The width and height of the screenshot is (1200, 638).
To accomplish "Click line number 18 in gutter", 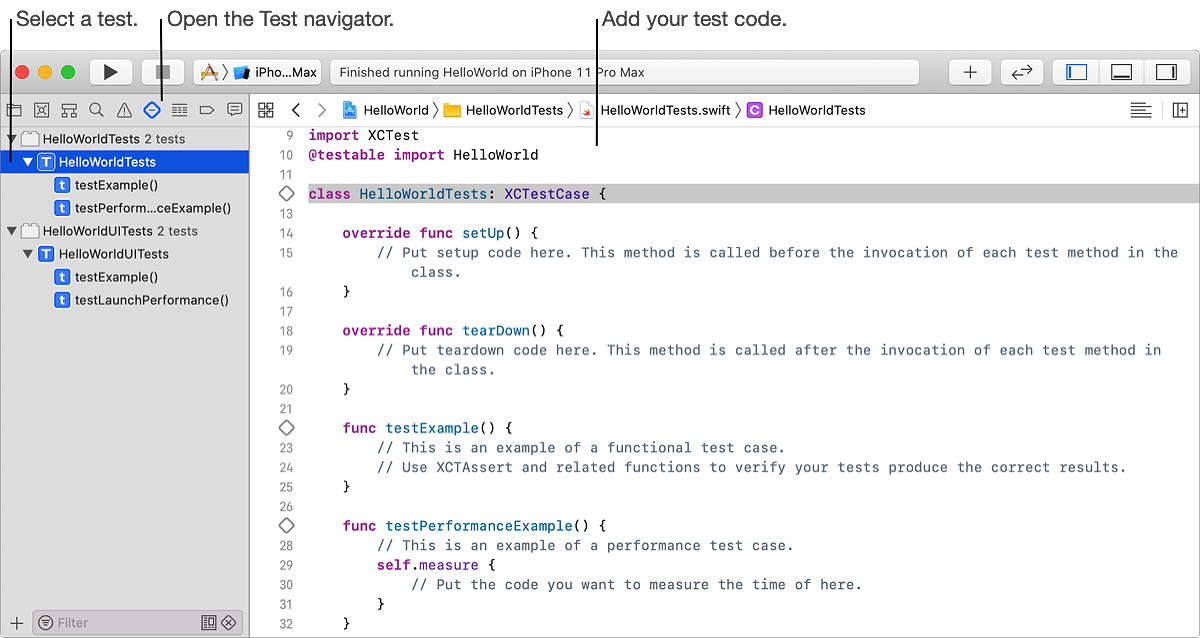I will [286, 331].
